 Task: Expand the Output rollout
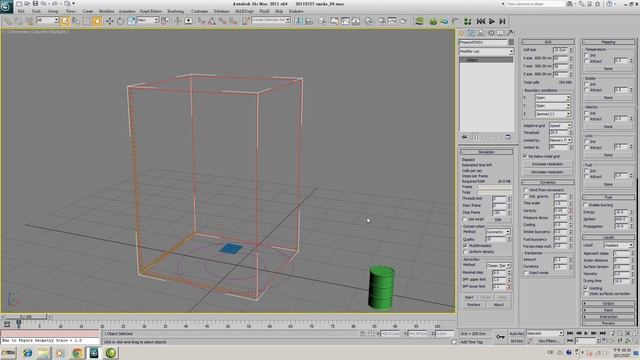tap(608, 304)
